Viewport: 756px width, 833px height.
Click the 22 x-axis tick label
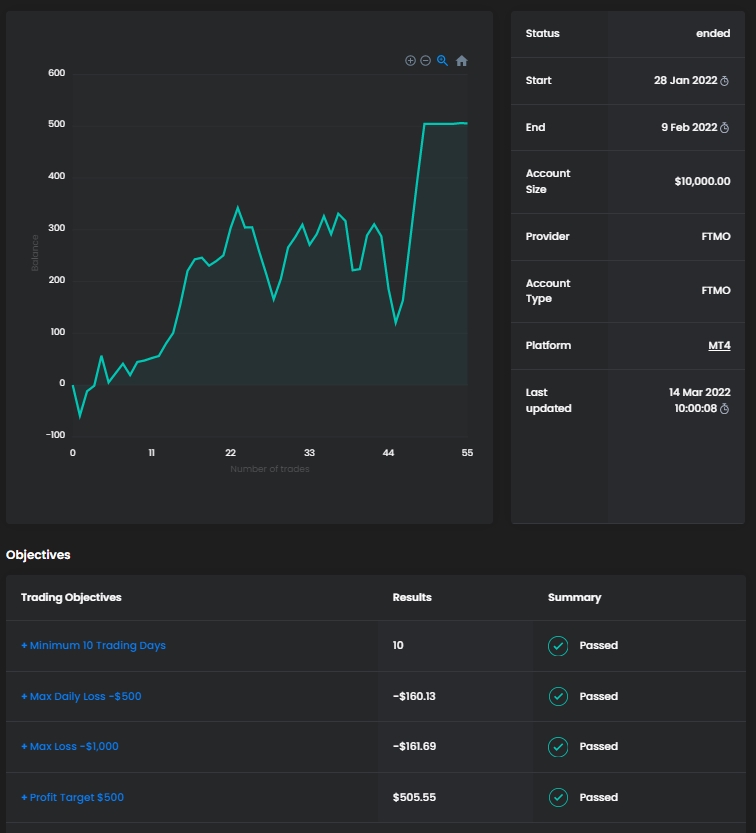click(x=230, y=453)
